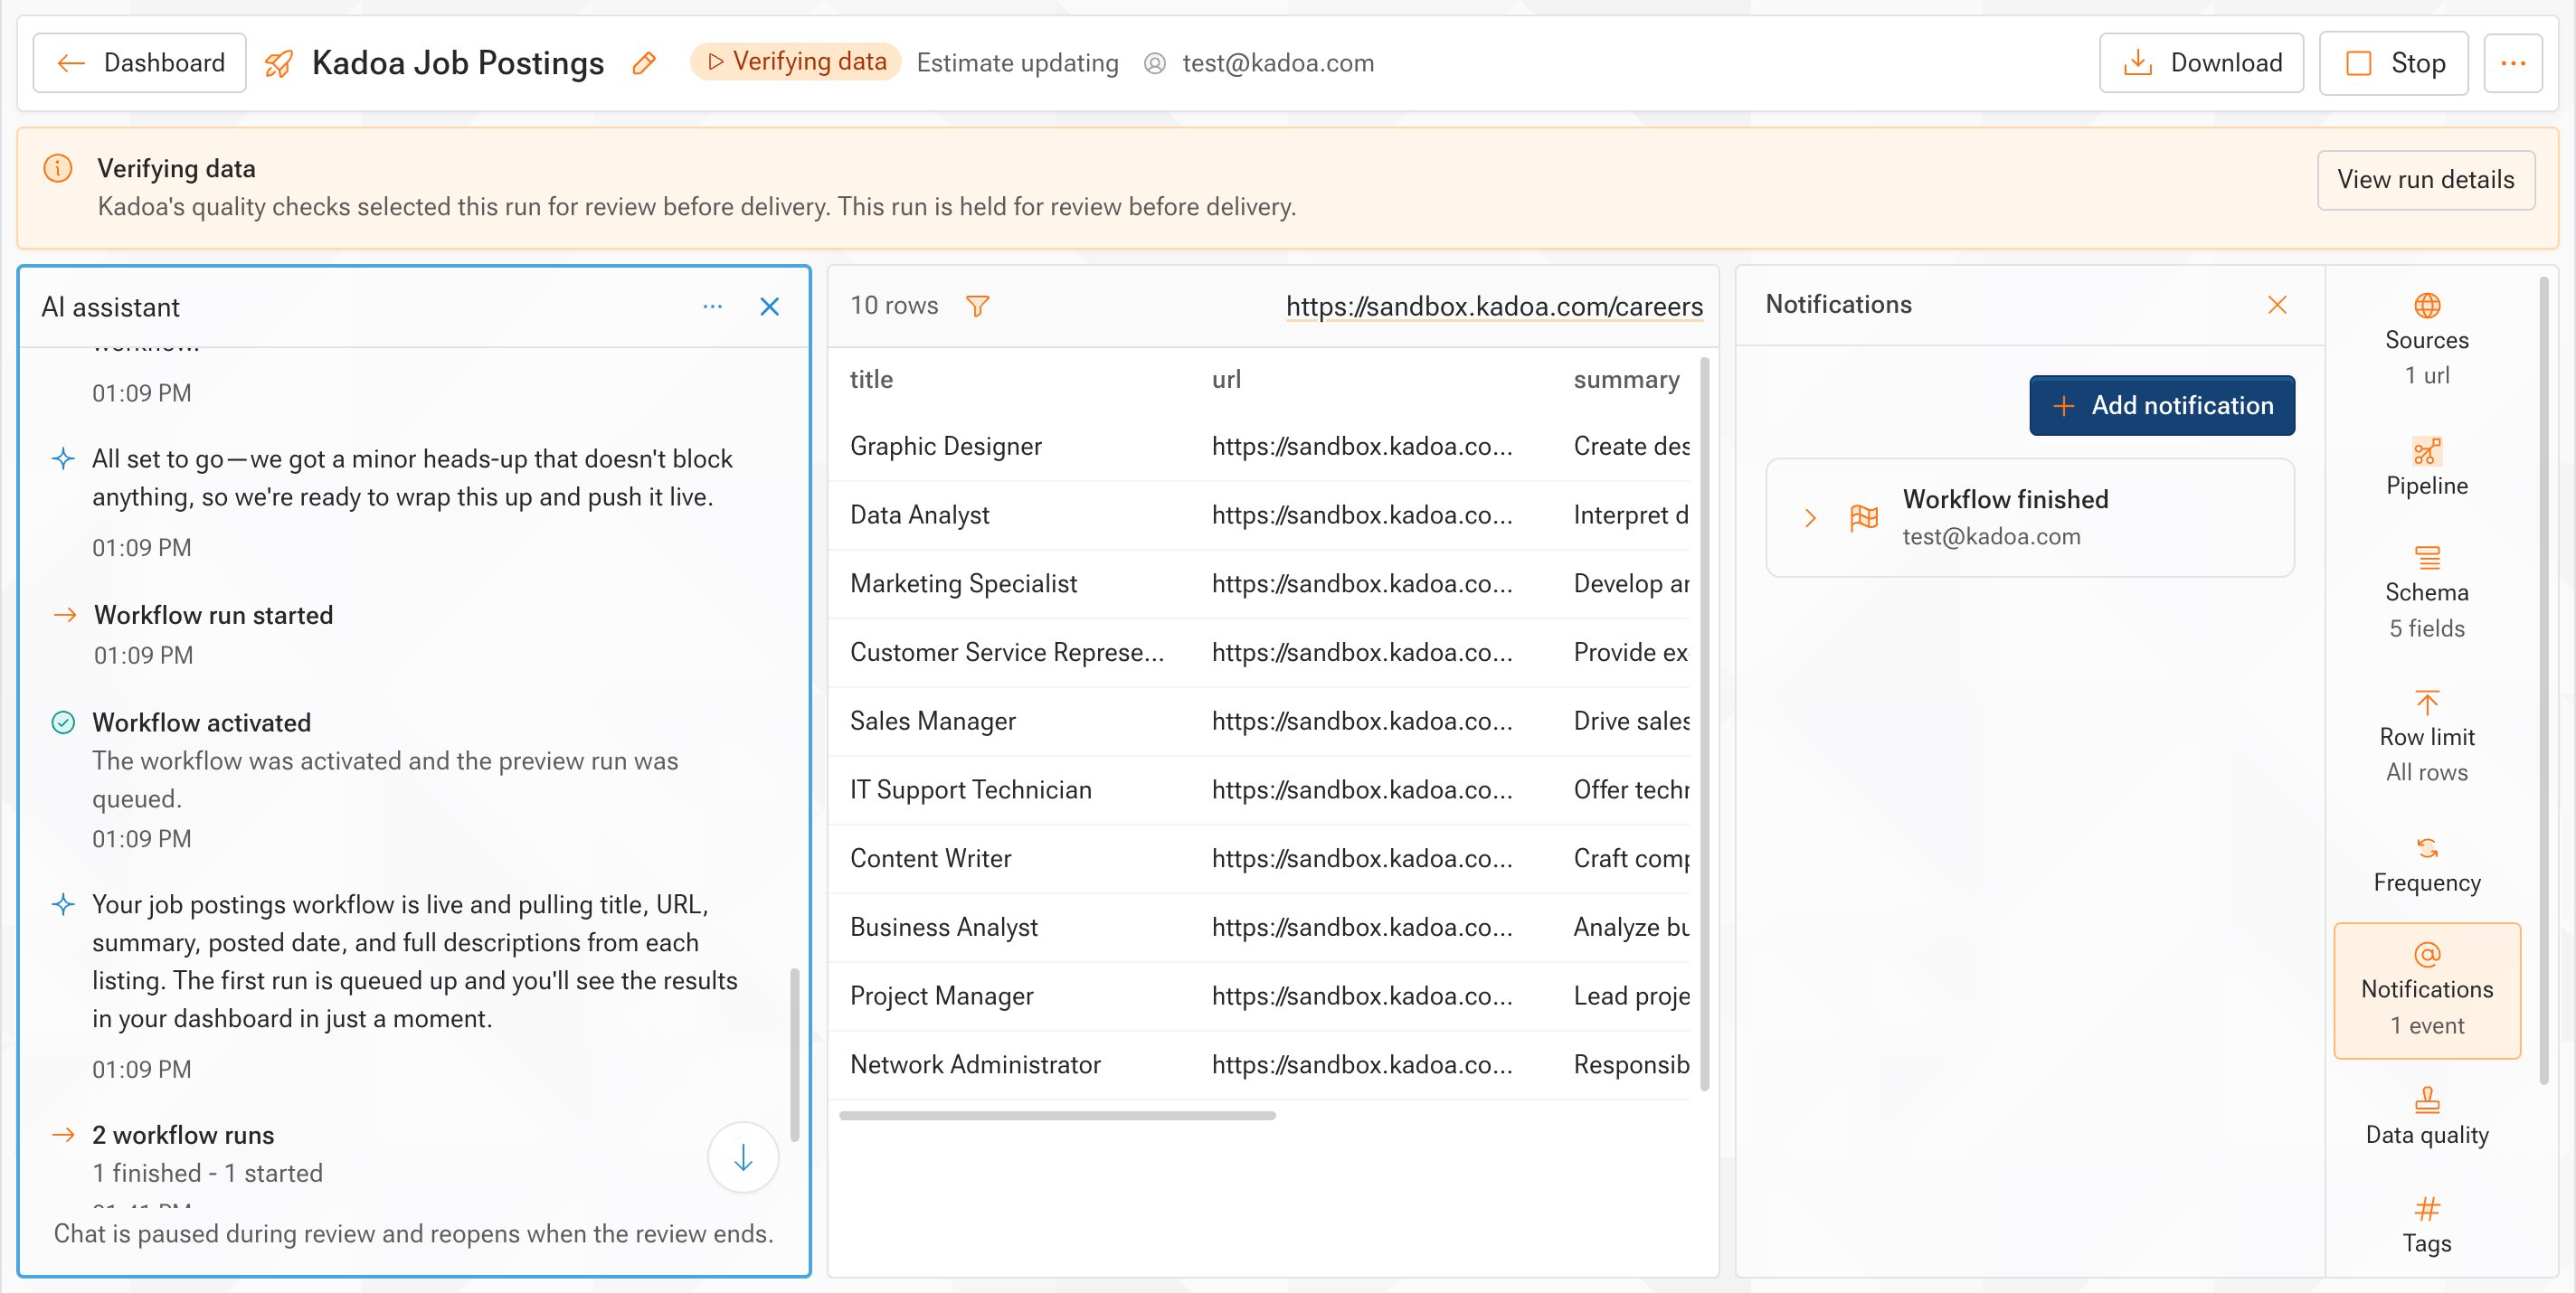Open the Network Administrator row url
The width and height of the screenshot is (2576, 1293).
pyautogui.click(x=1361, y=1065)
